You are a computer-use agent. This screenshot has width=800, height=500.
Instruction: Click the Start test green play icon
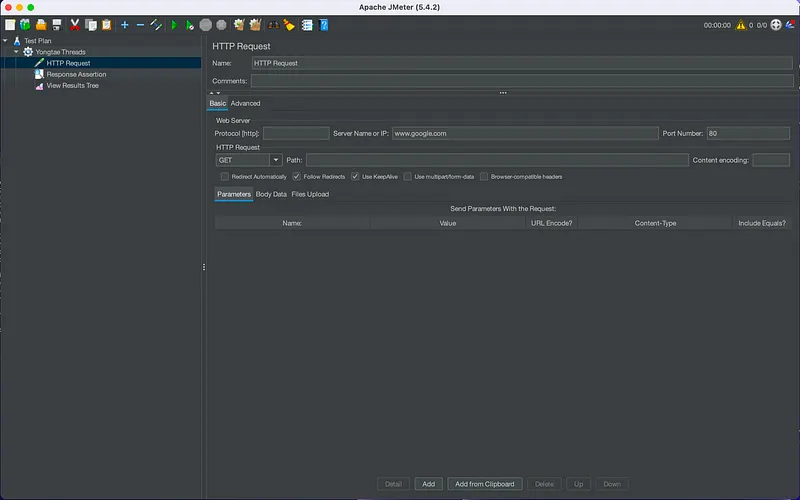pos(173,24)
